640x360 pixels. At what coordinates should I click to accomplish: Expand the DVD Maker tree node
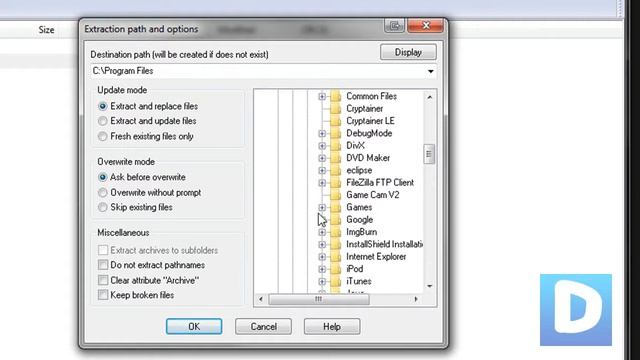tap(322, 158)
